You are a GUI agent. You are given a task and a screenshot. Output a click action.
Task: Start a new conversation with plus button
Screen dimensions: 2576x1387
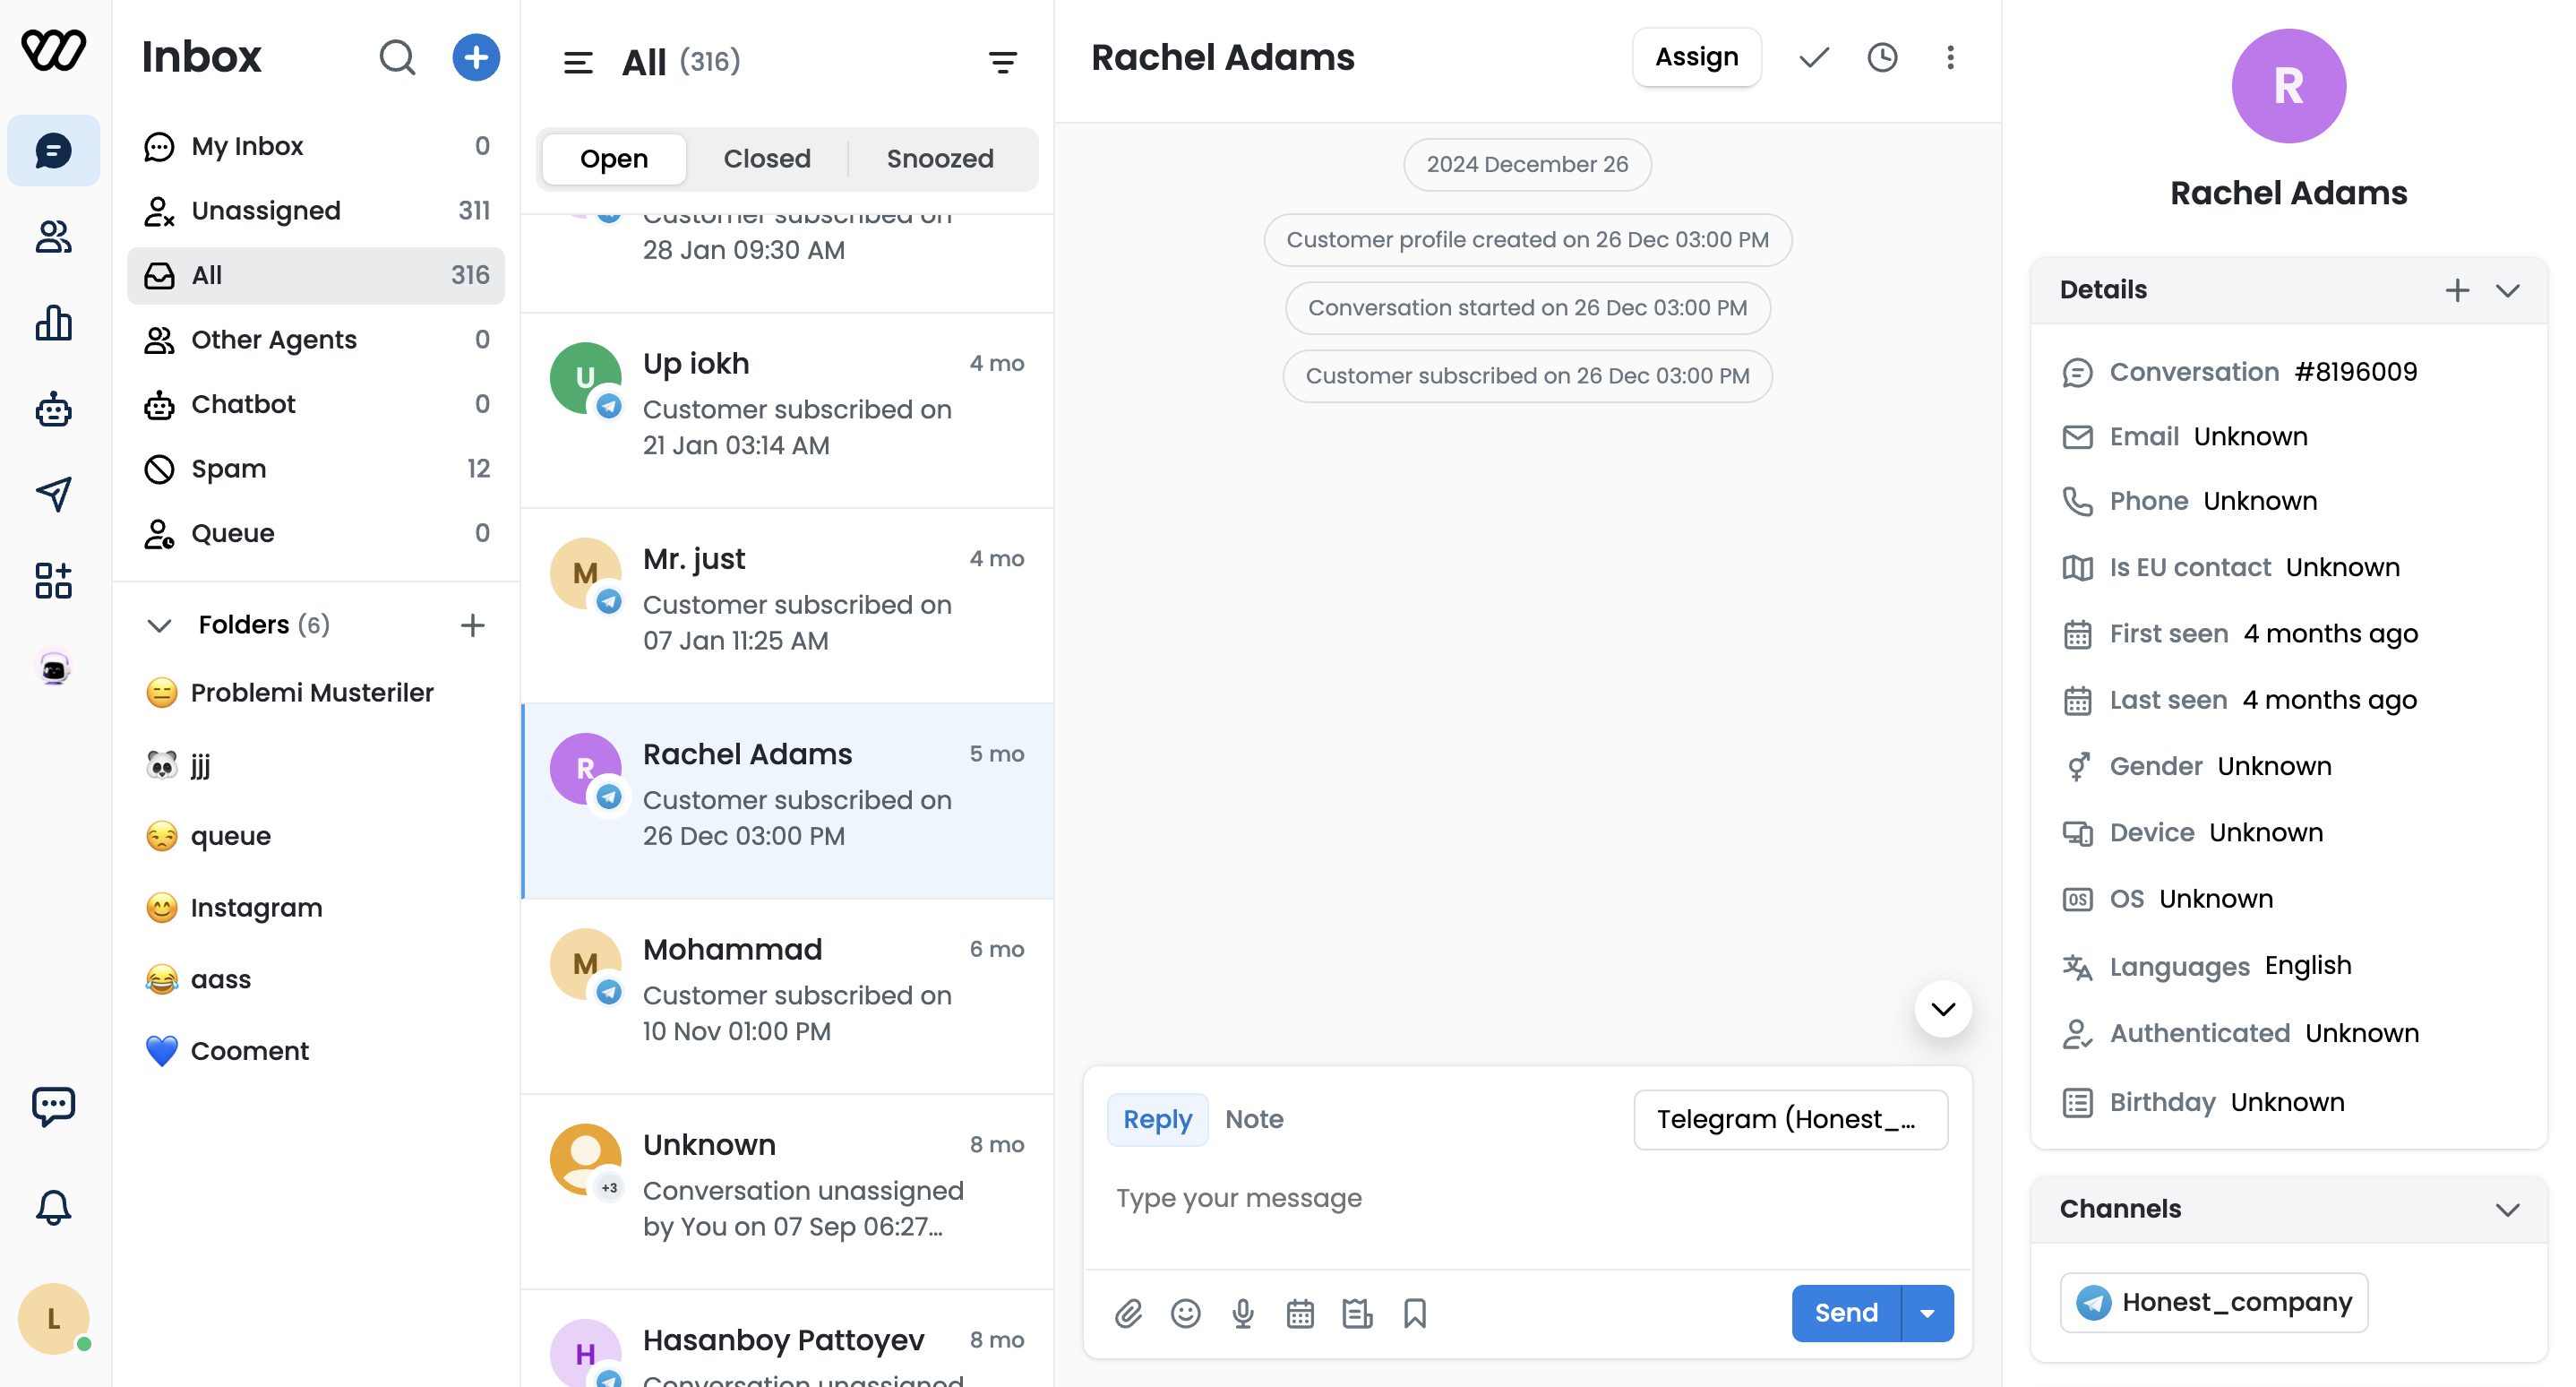tap(476, 57)
